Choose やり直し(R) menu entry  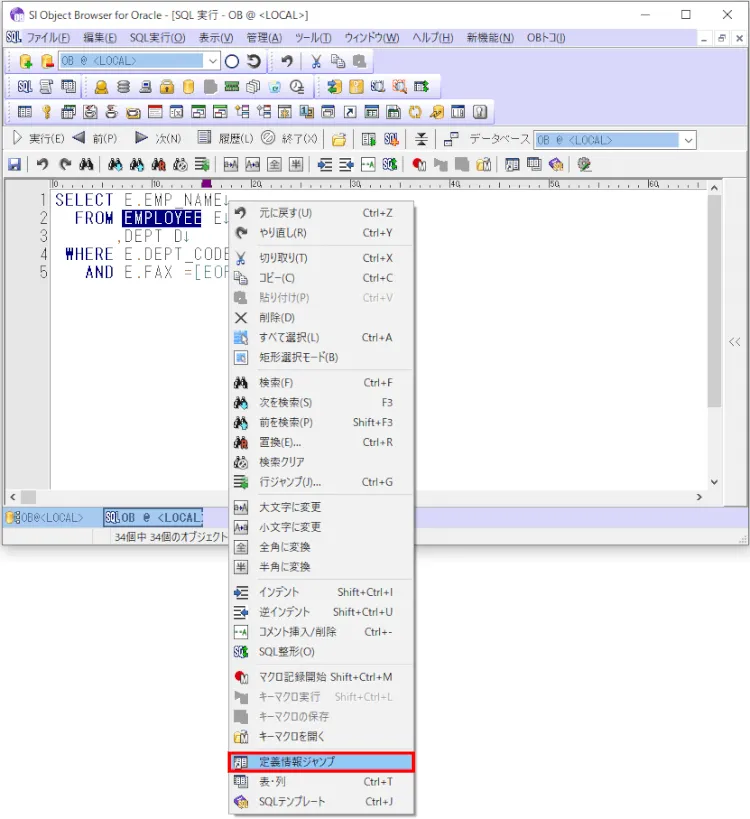click(x=321, y=233)
